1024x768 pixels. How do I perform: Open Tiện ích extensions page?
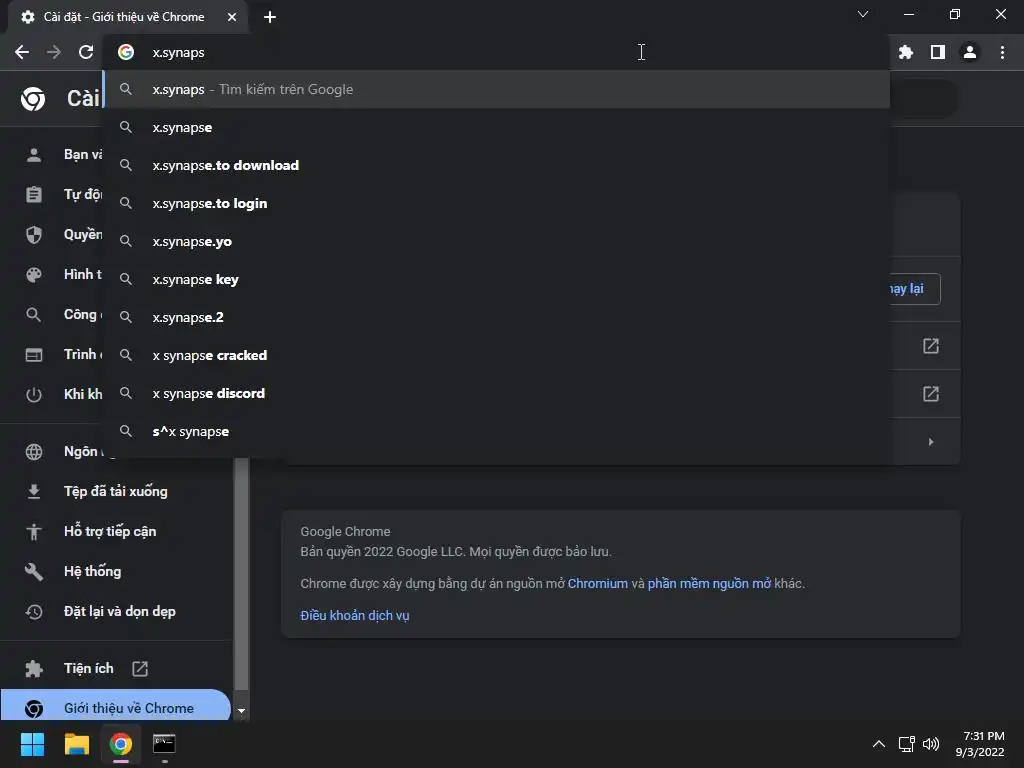(x=116, y=668)
